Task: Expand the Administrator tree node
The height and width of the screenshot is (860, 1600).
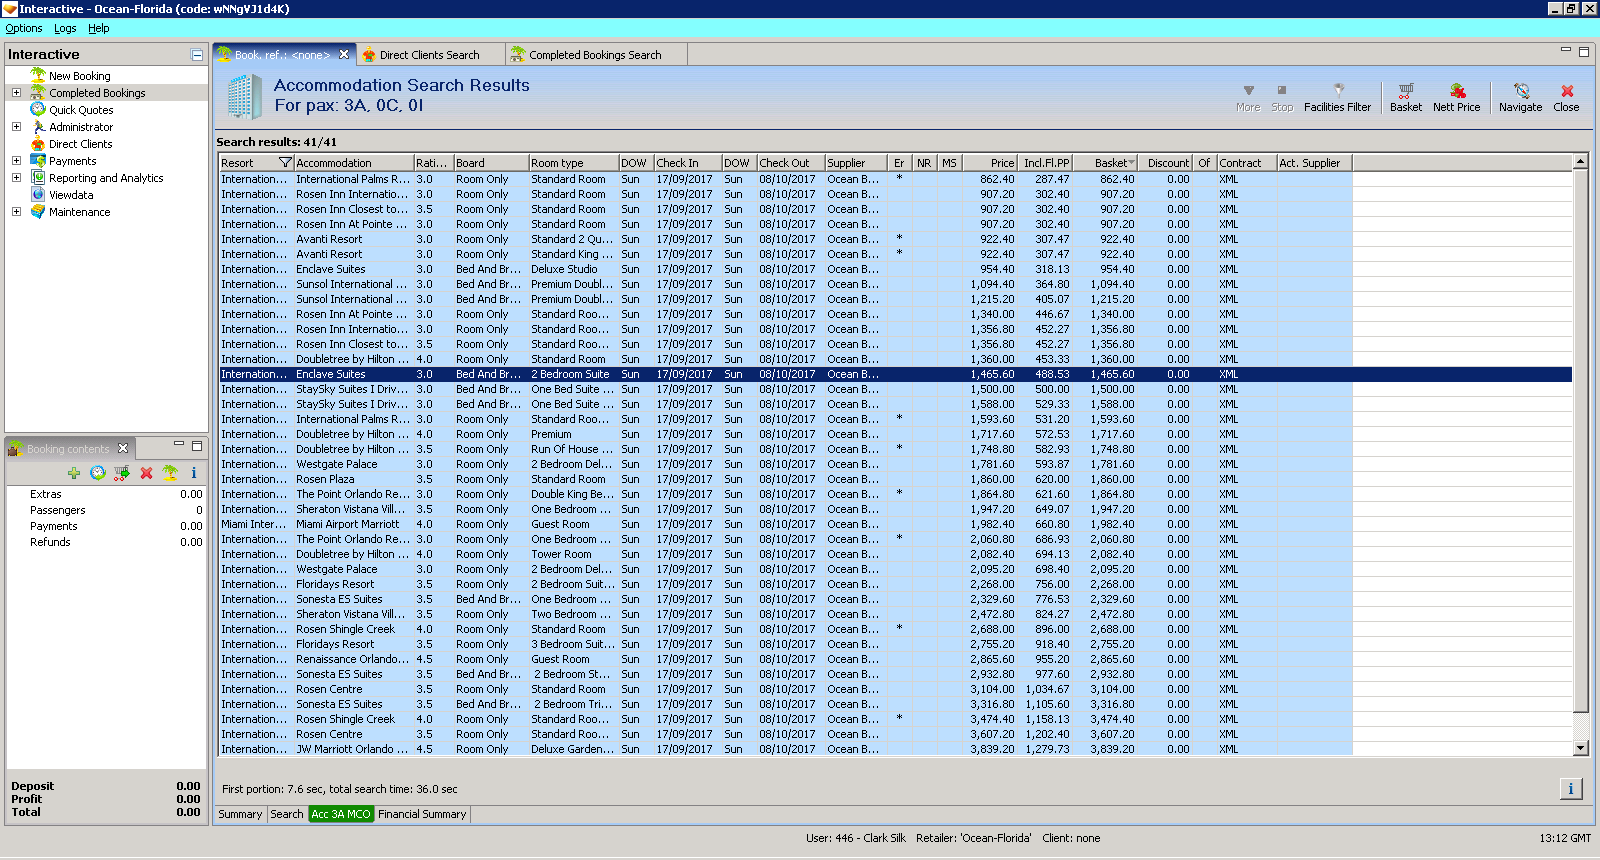Action: click(x=16, y=126)
